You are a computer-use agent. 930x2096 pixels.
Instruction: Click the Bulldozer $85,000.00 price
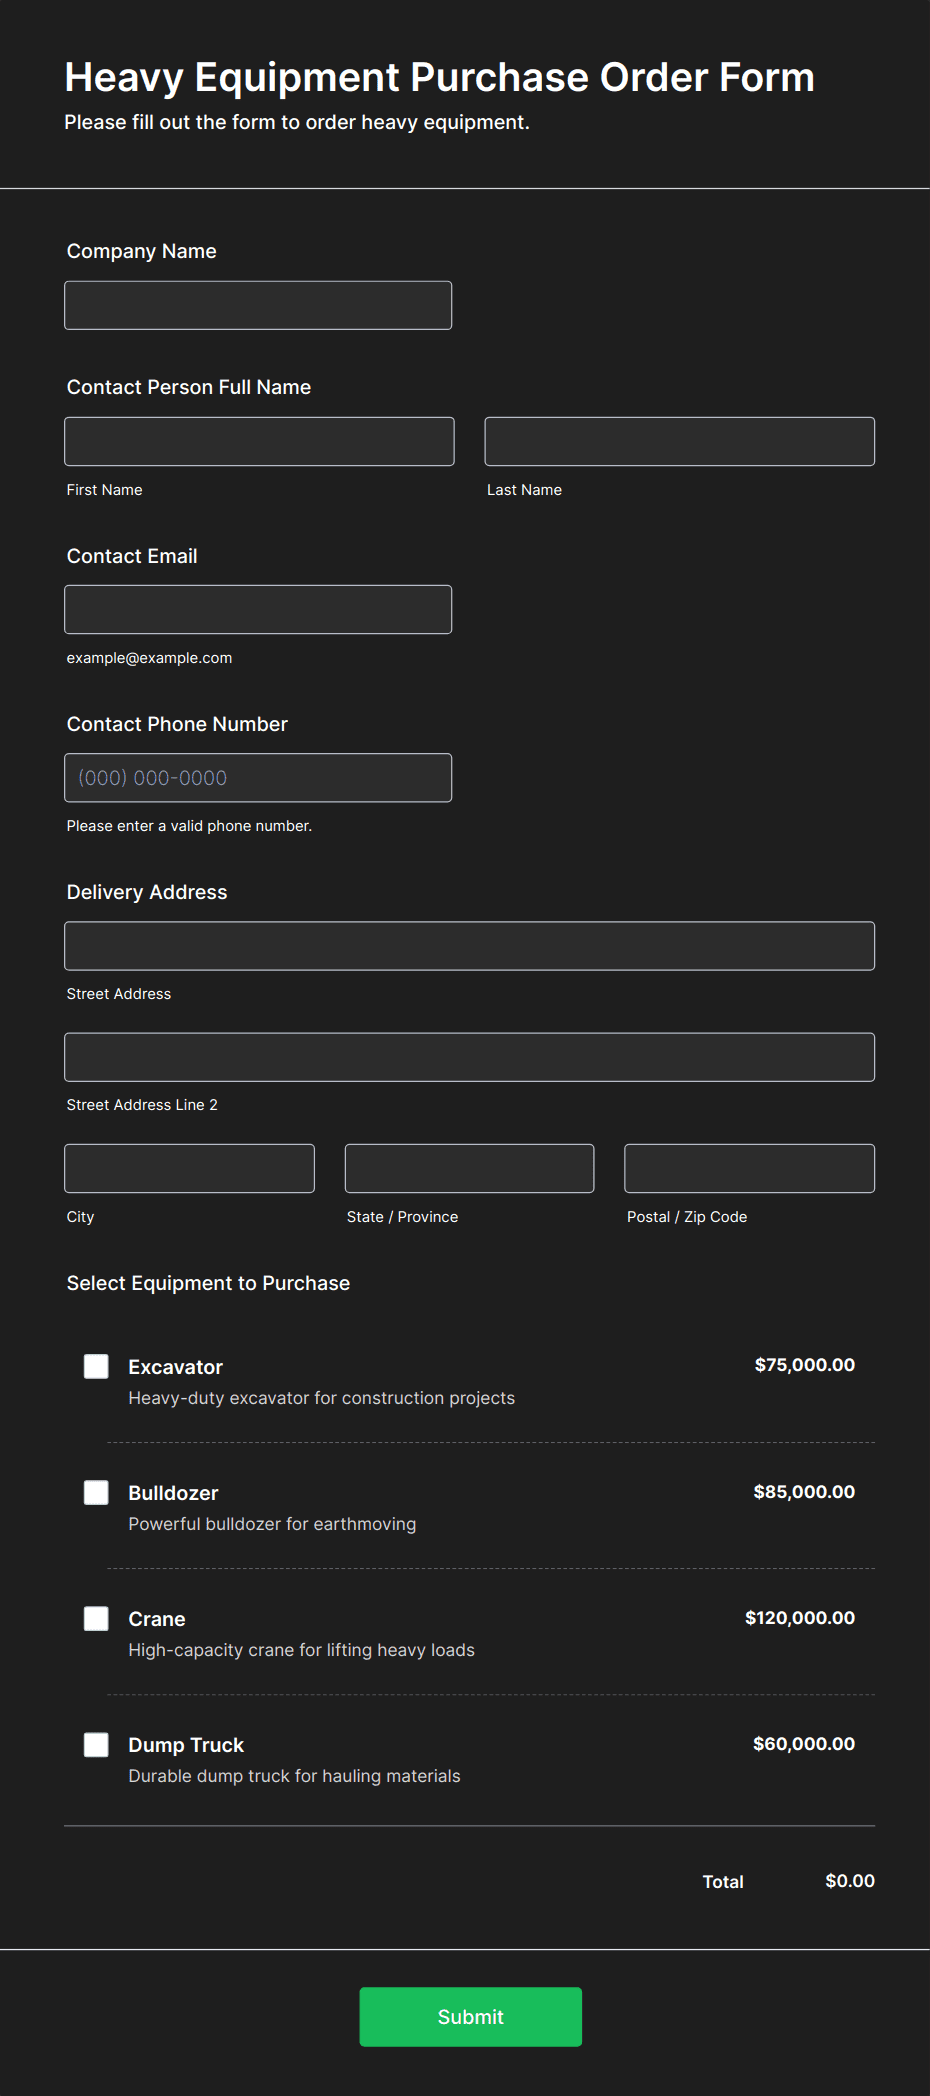803,1491
